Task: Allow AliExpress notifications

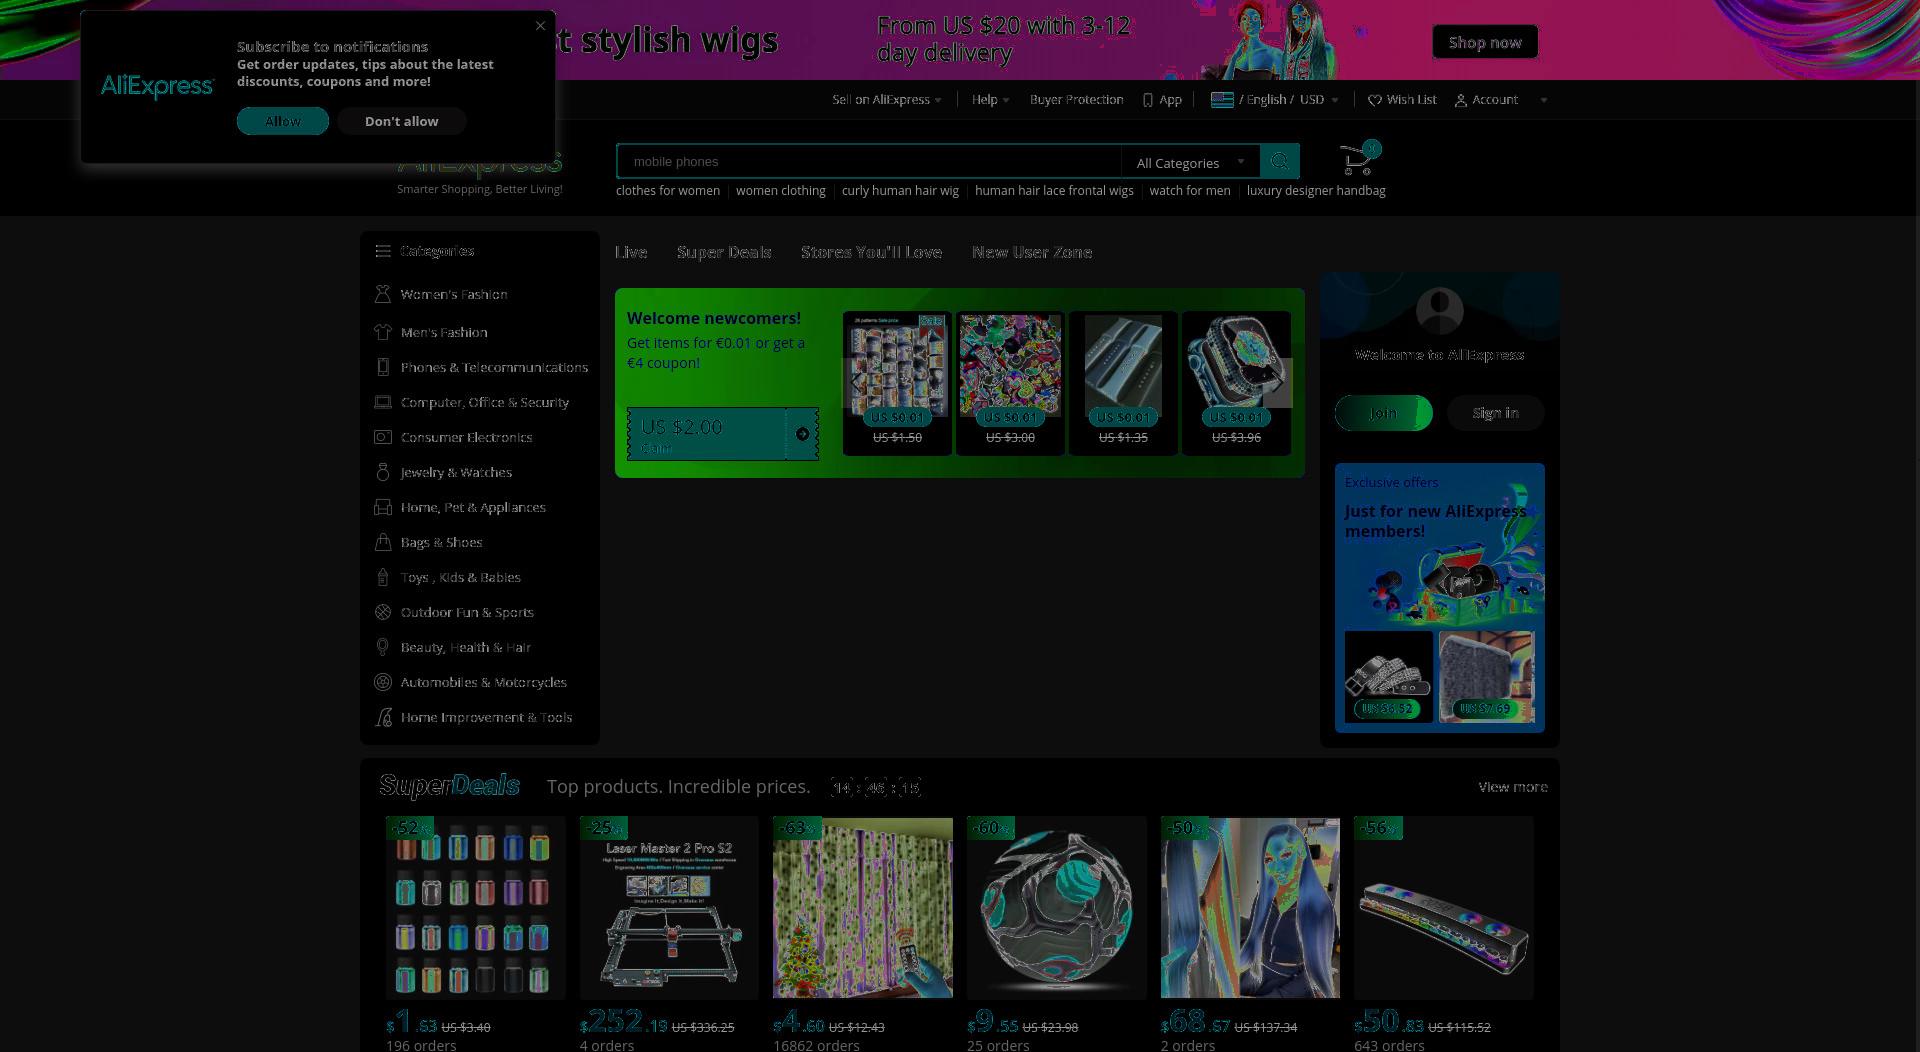Action: point(283,121)
